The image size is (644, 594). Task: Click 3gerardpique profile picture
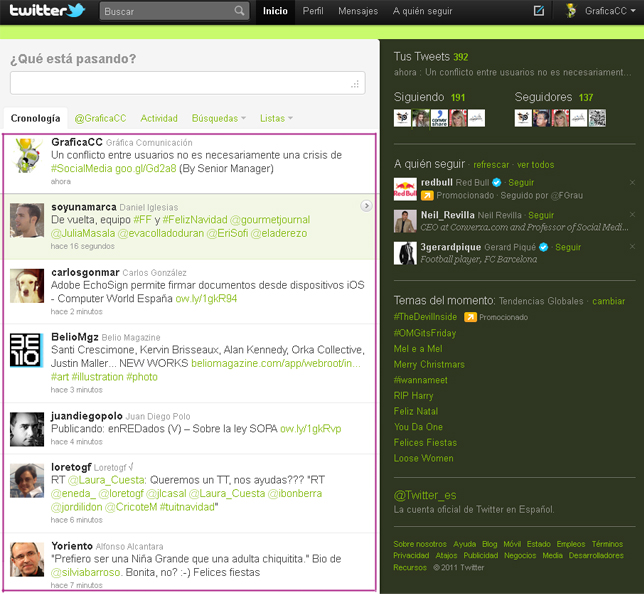tap(405, 253)
